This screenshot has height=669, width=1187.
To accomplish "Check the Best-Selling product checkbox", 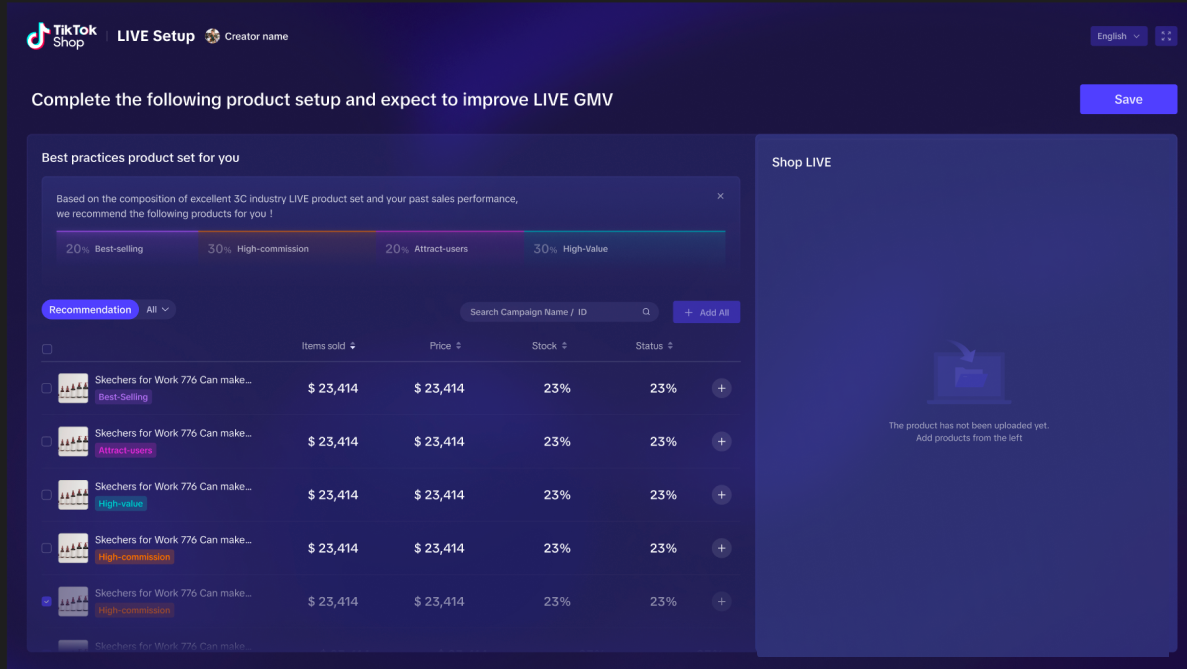I will pyautogui.click(x=47, y=388).
